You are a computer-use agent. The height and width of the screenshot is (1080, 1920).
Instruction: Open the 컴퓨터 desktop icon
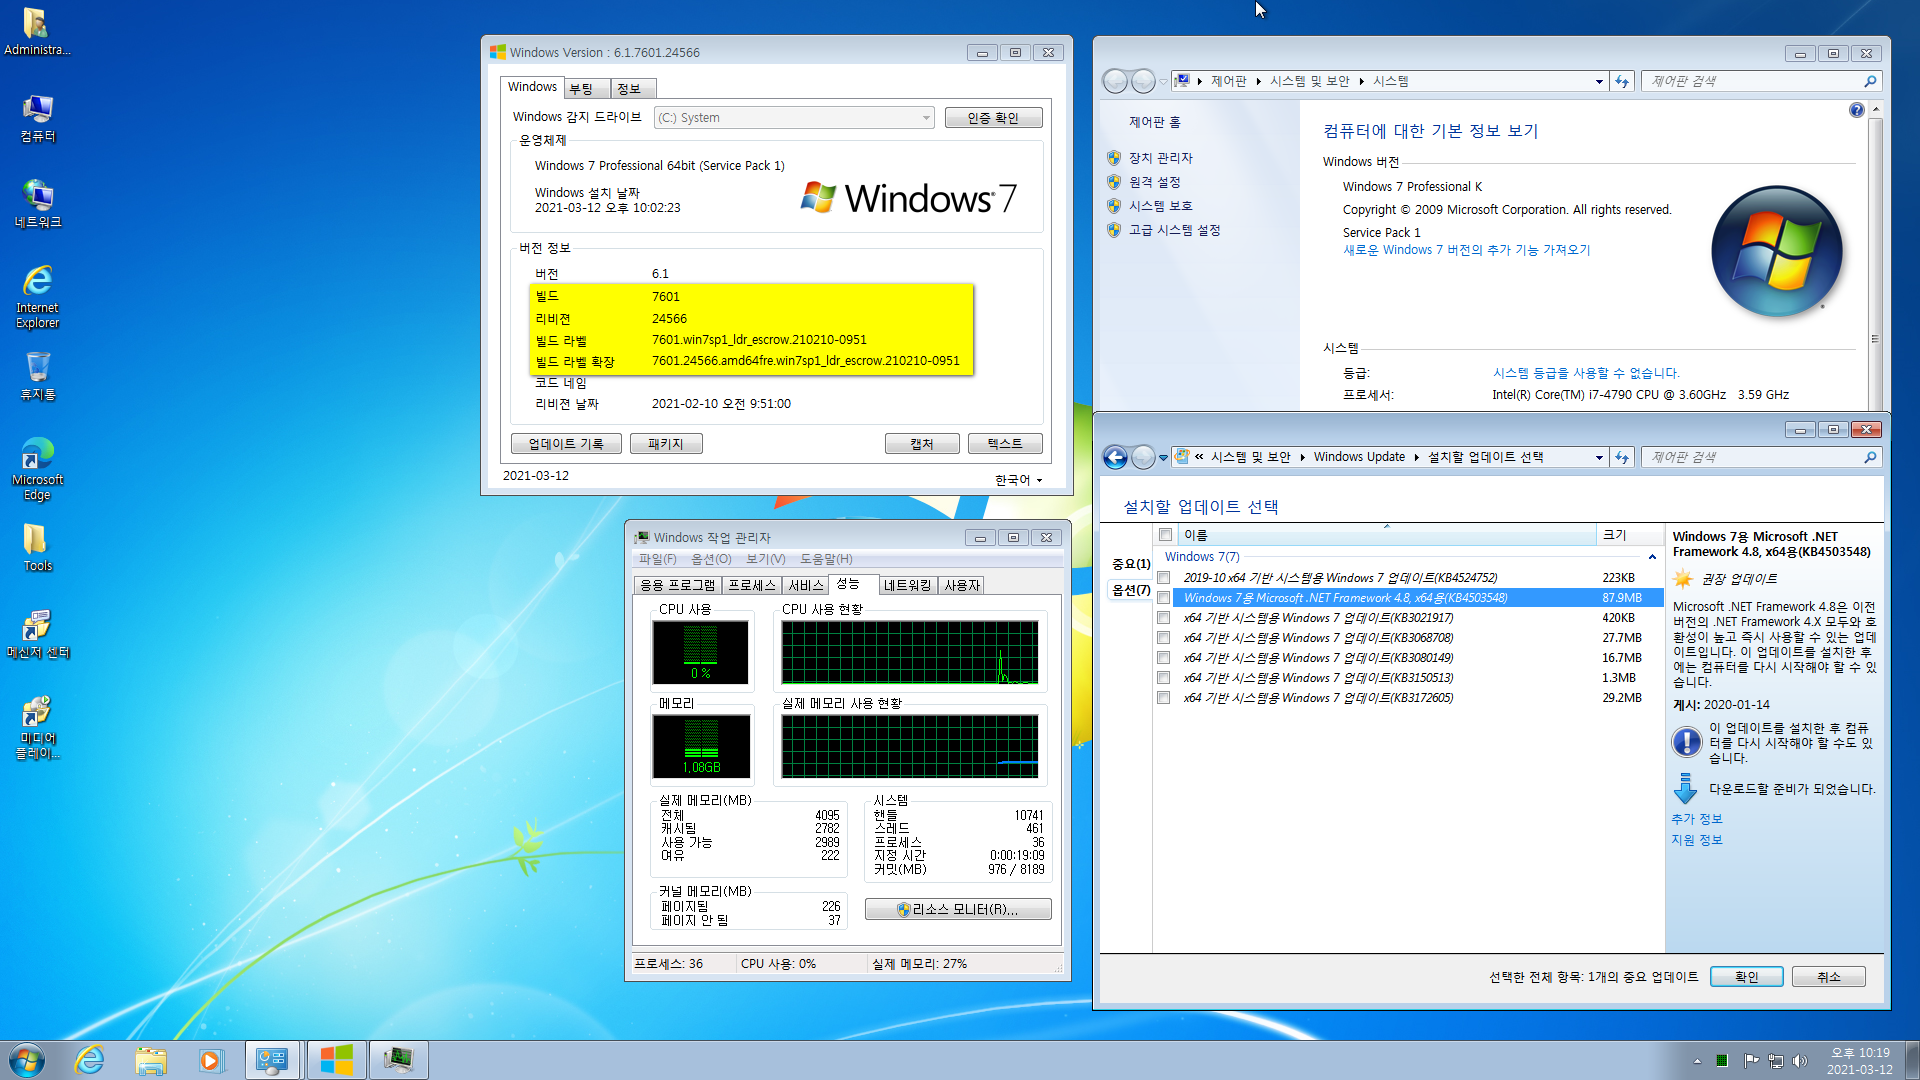pos(37,118)
